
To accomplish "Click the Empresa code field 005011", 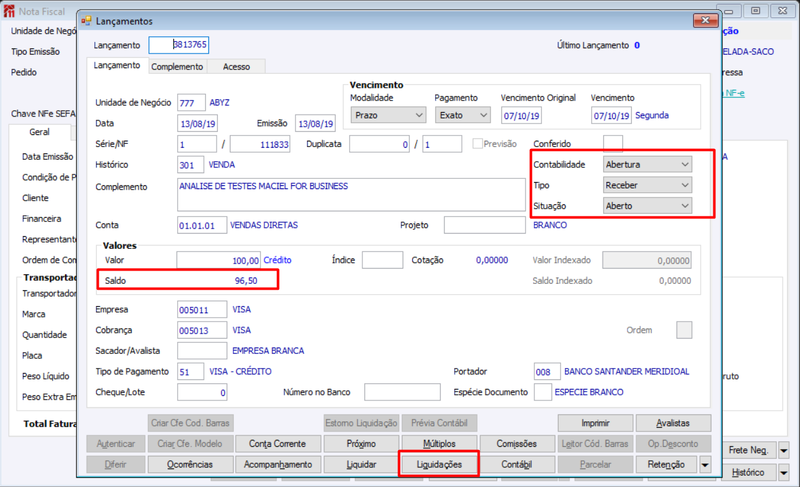I will pyautogui.click(x=202, y=310).
